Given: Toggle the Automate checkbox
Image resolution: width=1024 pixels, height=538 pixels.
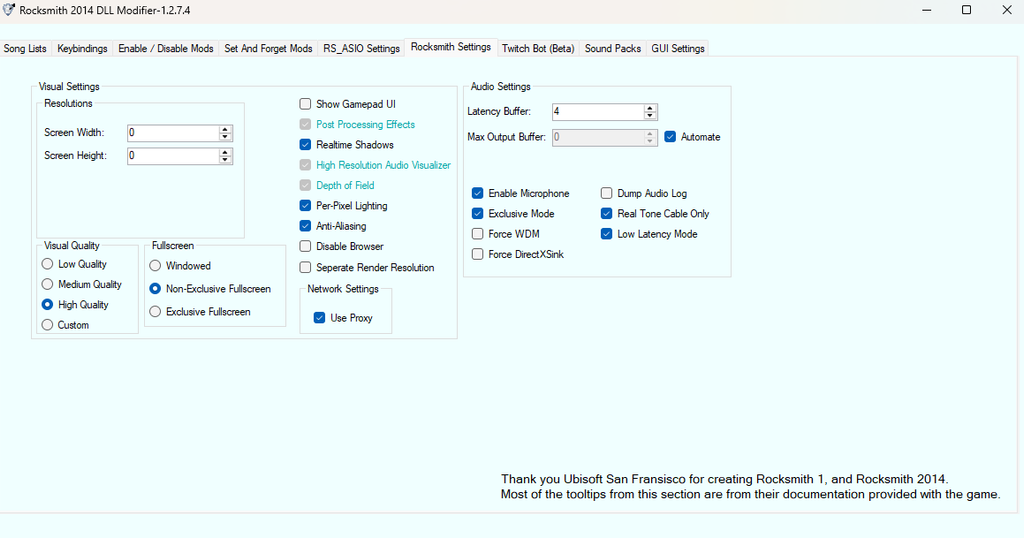Looking at the screenshot, I should click(670, 137).
